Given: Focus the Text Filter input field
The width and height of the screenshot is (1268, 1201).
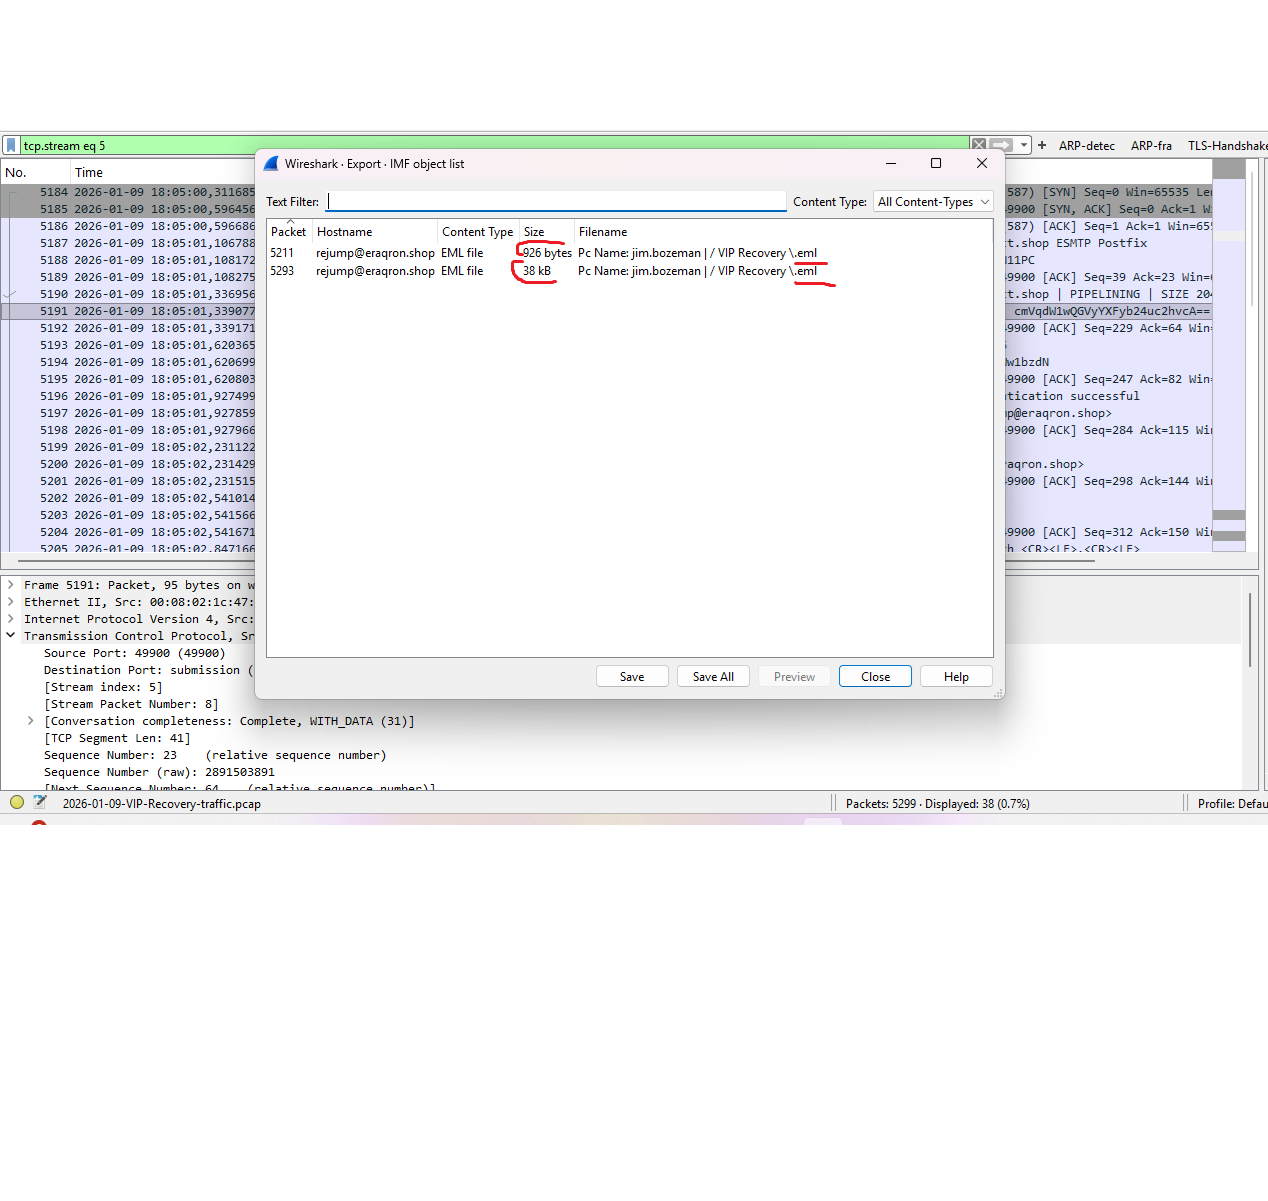Looking at the screenshot, I should tap(556, 201).
